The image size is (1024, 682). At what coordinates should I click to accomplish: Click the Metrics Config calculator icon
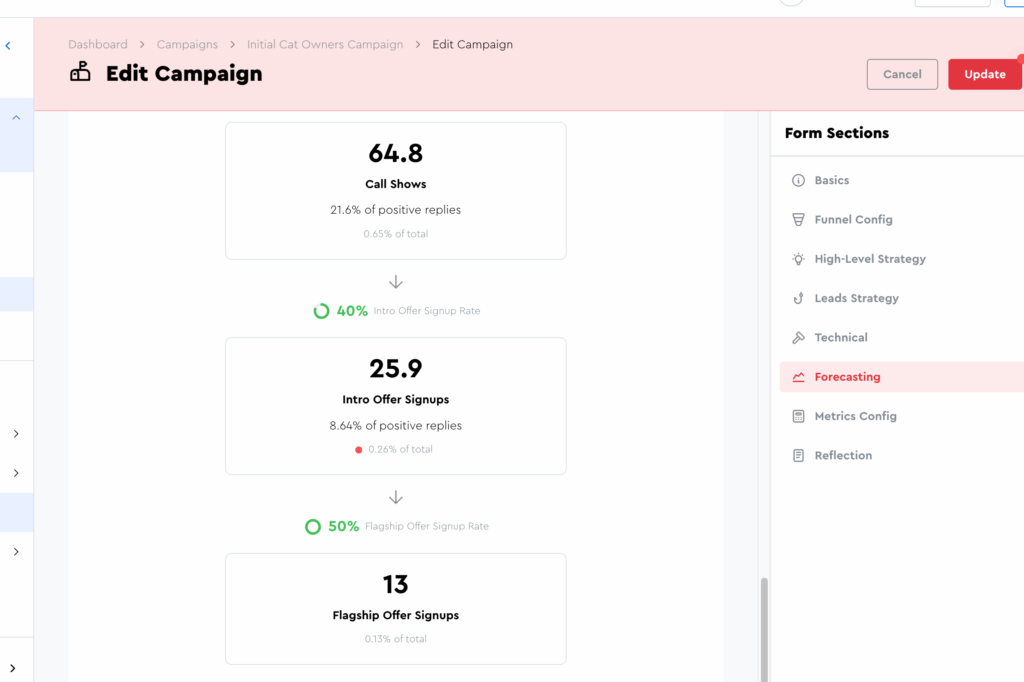(x=798, y=416)
